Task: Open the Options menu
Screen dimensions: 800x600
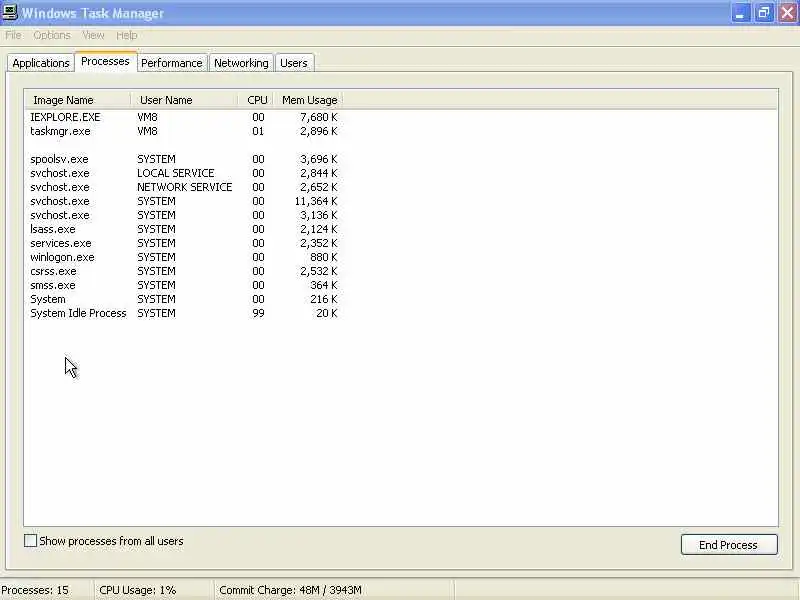Action: tap(52, 35)
